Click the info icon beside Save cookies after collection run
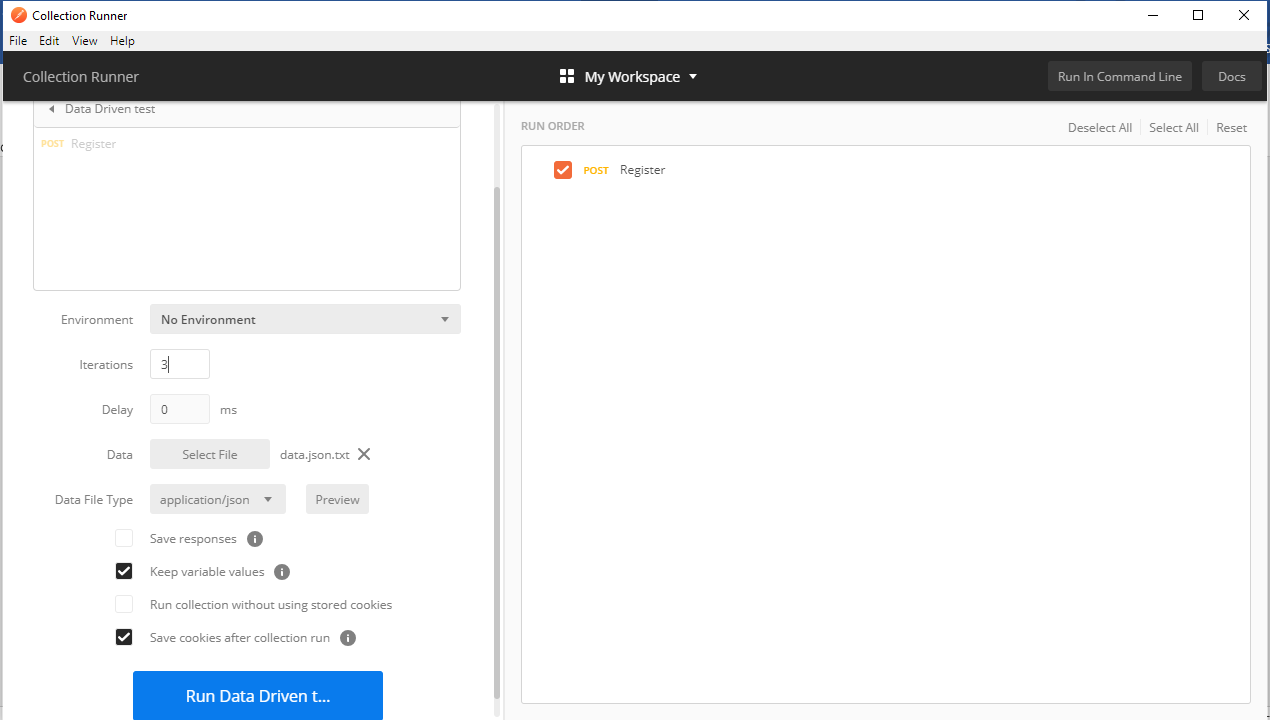1270x720 pixels. click(347, 637)
